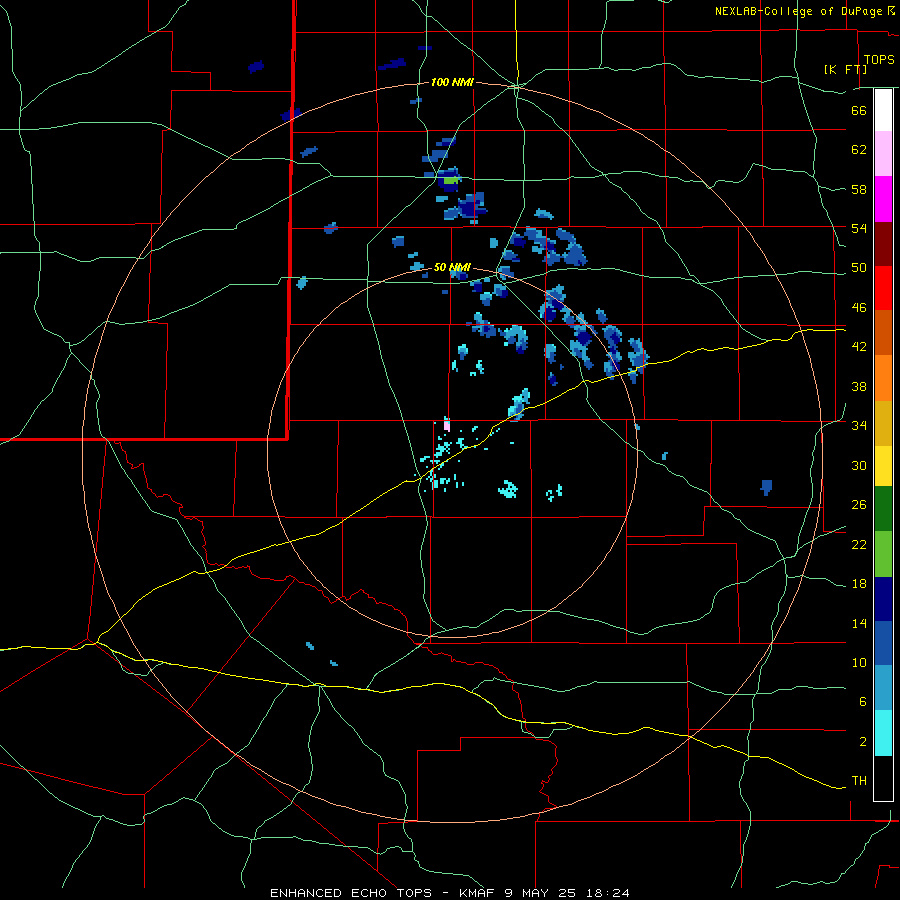900x900 pixels.
Task: Click the 66 legend value
Action: (859, 110)
